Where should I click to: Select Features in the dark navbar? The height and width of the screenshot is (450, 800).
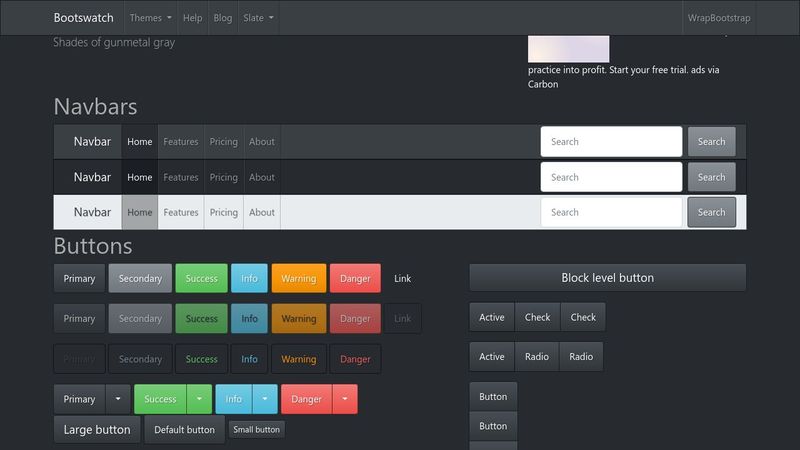click(x=181, y=177)
